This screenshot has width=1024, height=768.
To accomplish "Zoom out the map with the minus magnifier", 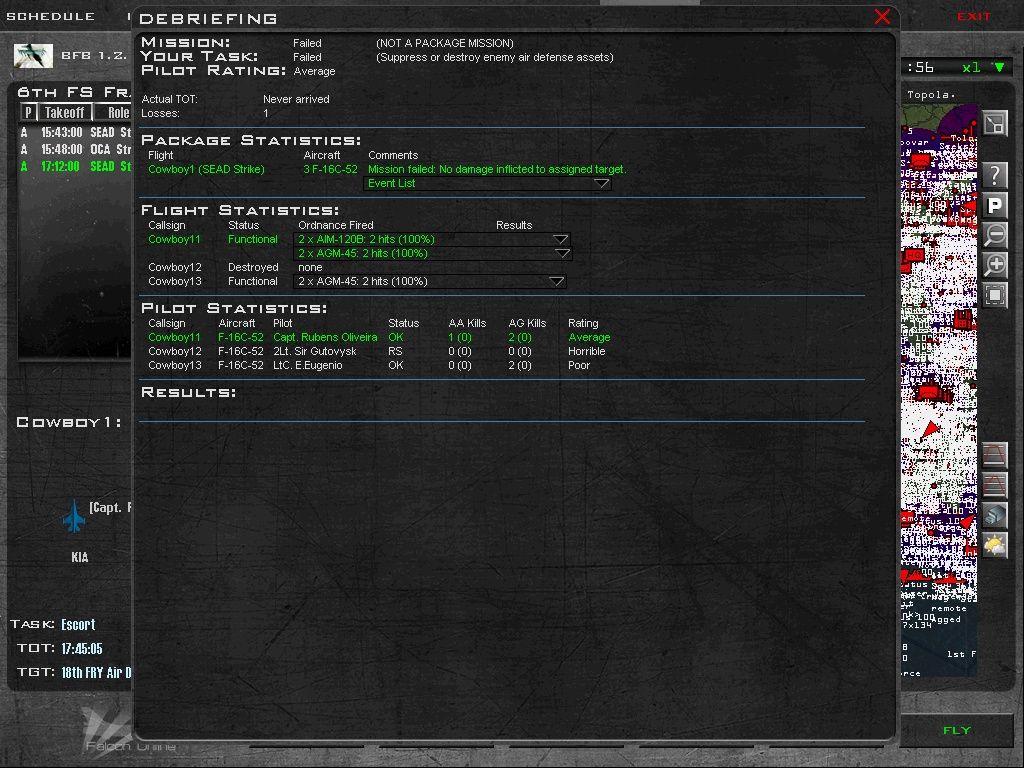I will (995, 235).
